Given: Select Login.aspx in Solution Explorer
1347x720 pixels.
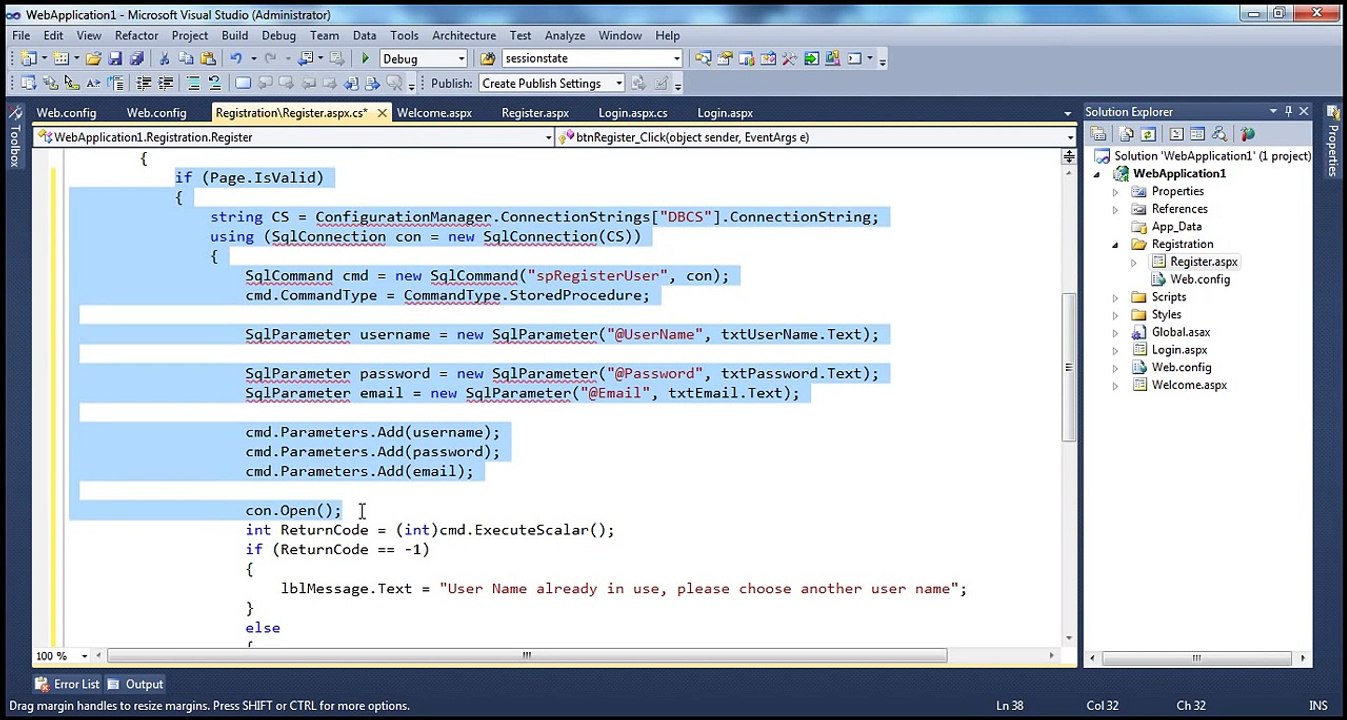Looking at the screenshot, I should pyautogui.click(x=1179, y=350).
